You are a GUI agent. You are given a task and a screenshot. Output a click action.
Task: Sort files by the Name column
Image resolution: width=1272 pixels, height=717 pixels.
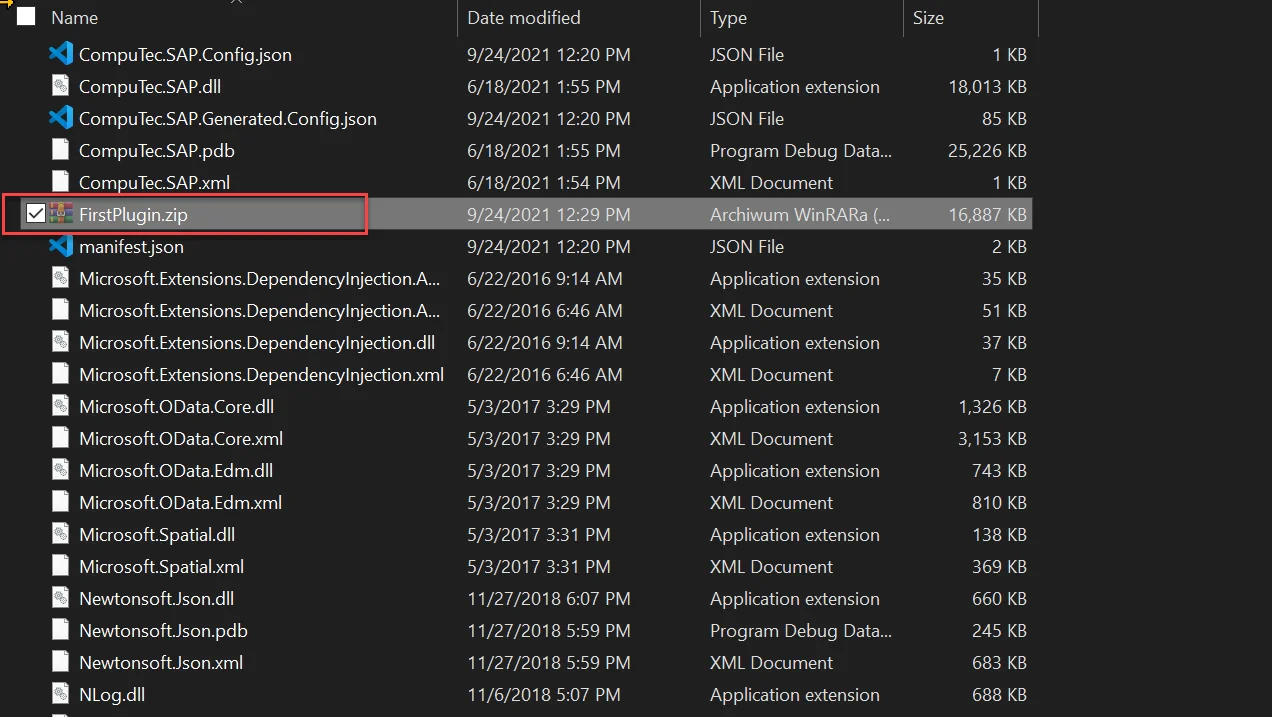click(75, 16)
